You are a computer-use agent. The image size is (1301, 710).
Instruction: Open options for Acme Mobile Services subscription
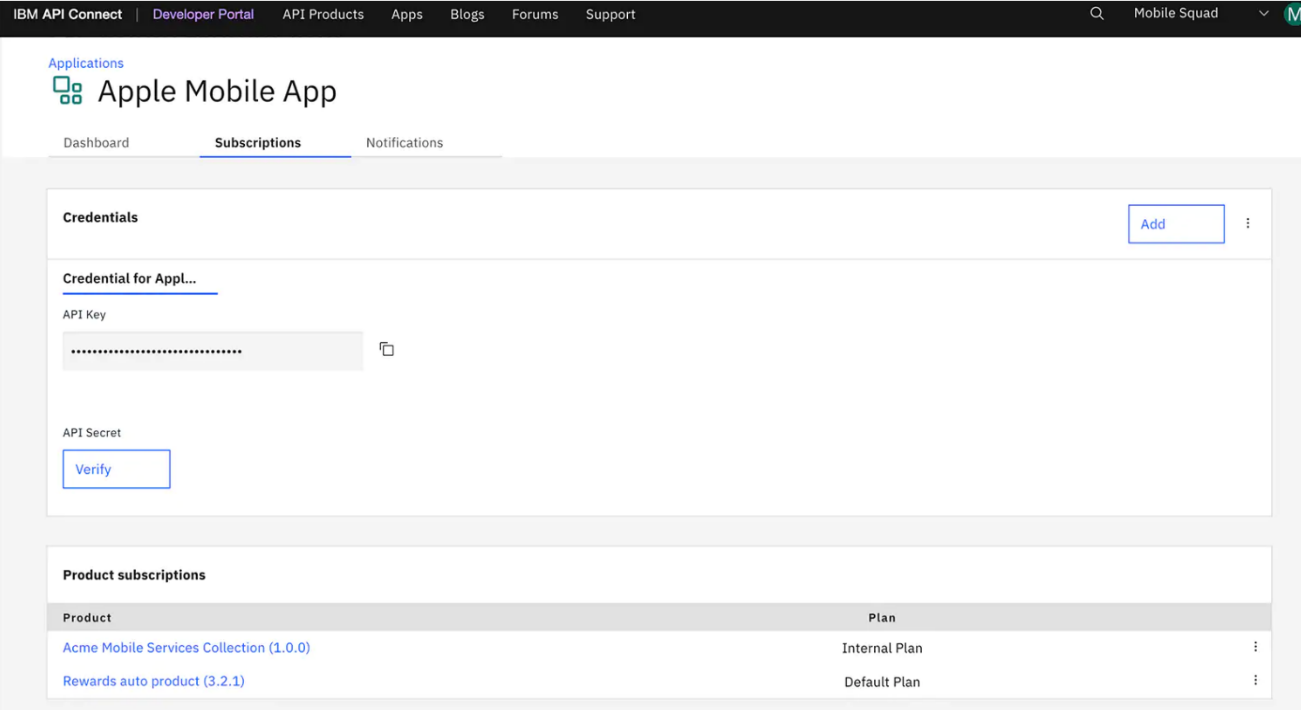tap(1255, 647)
